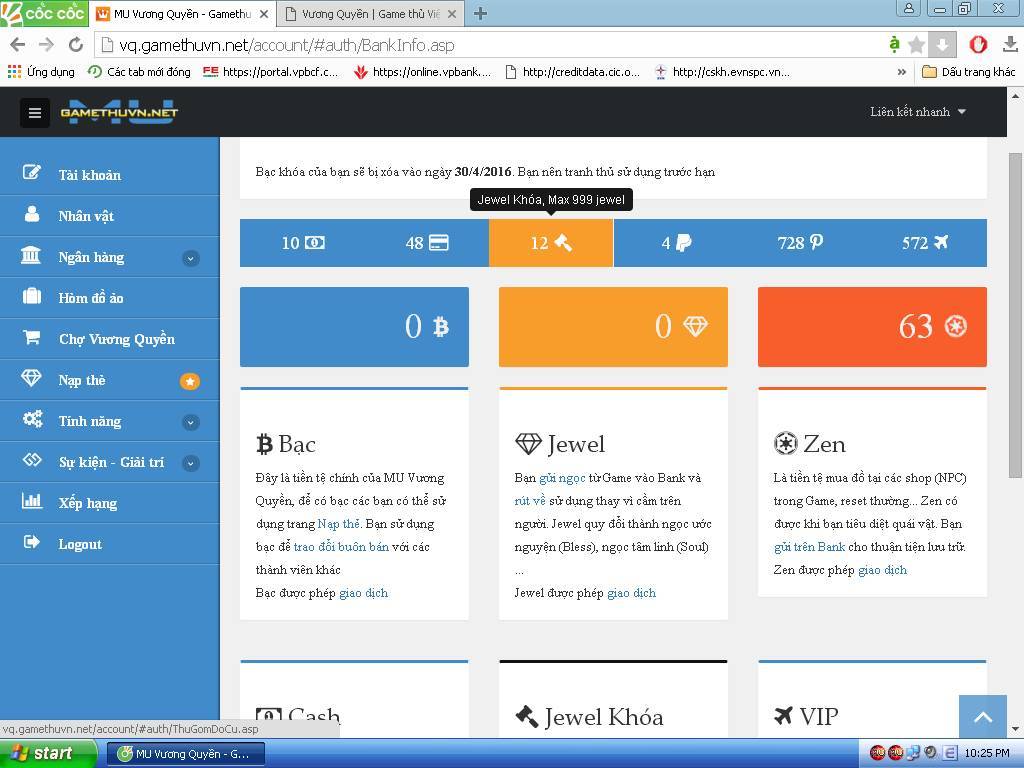Click the gửi trên Bank link
1024x768 pixels.
click(x=809, y=547)
